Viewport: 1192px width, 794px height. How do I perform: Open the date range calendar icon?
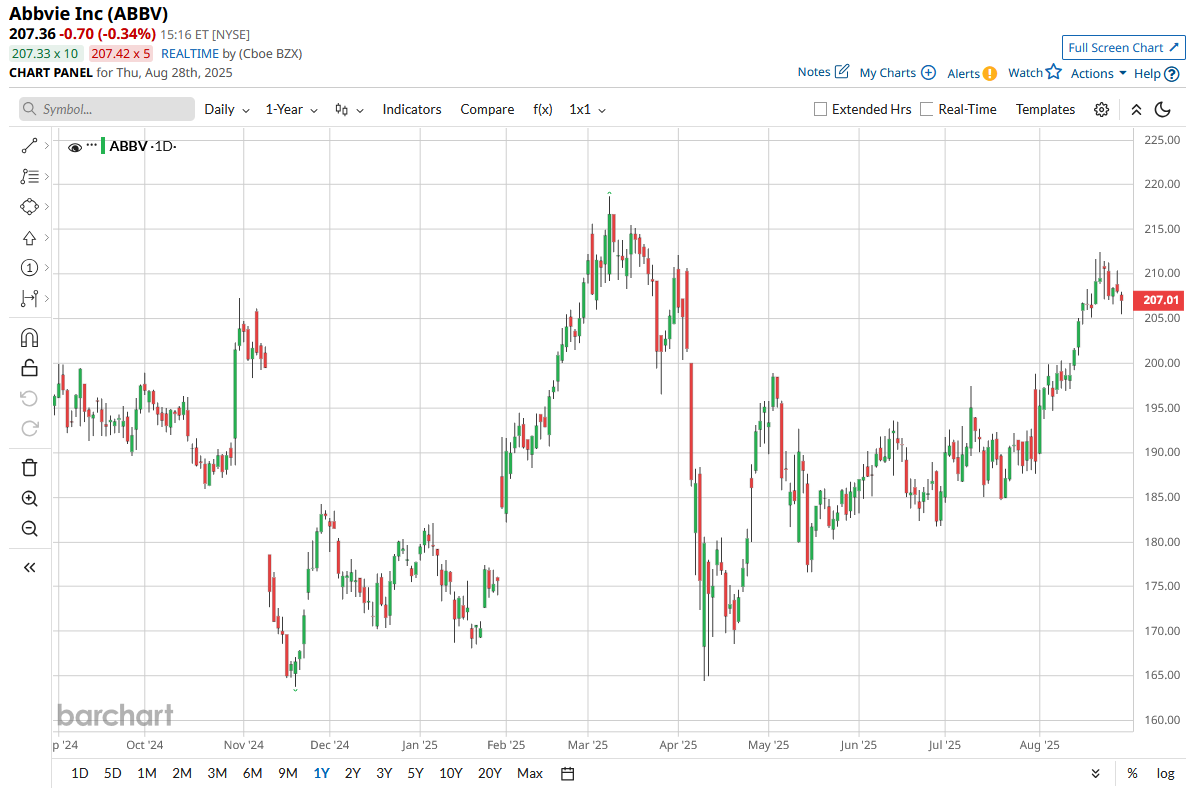tap(567, 773)
